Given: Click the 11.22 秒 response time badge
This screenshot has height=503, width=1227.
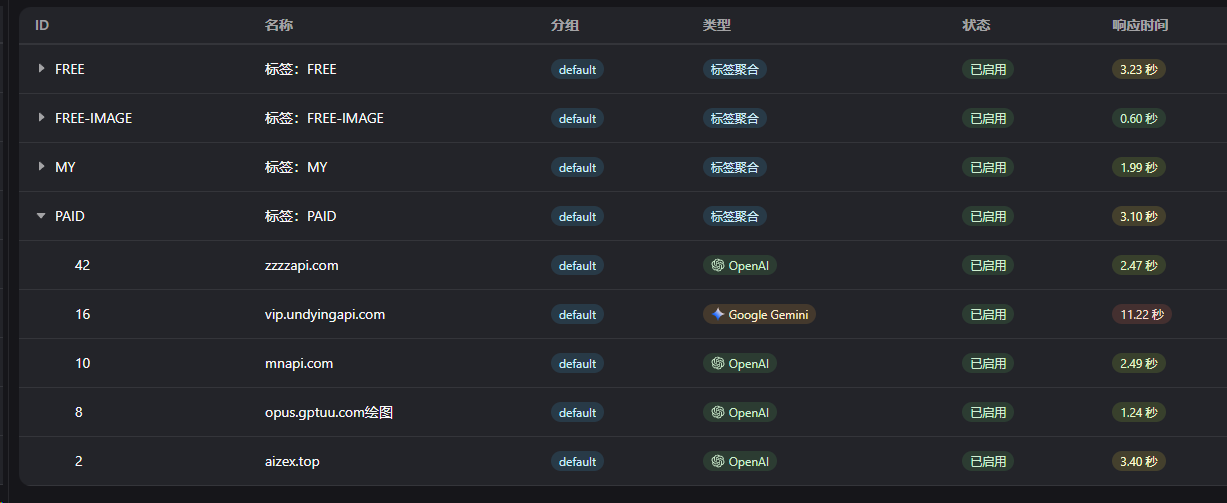Looking at the screenshot, I should 1141,315.
